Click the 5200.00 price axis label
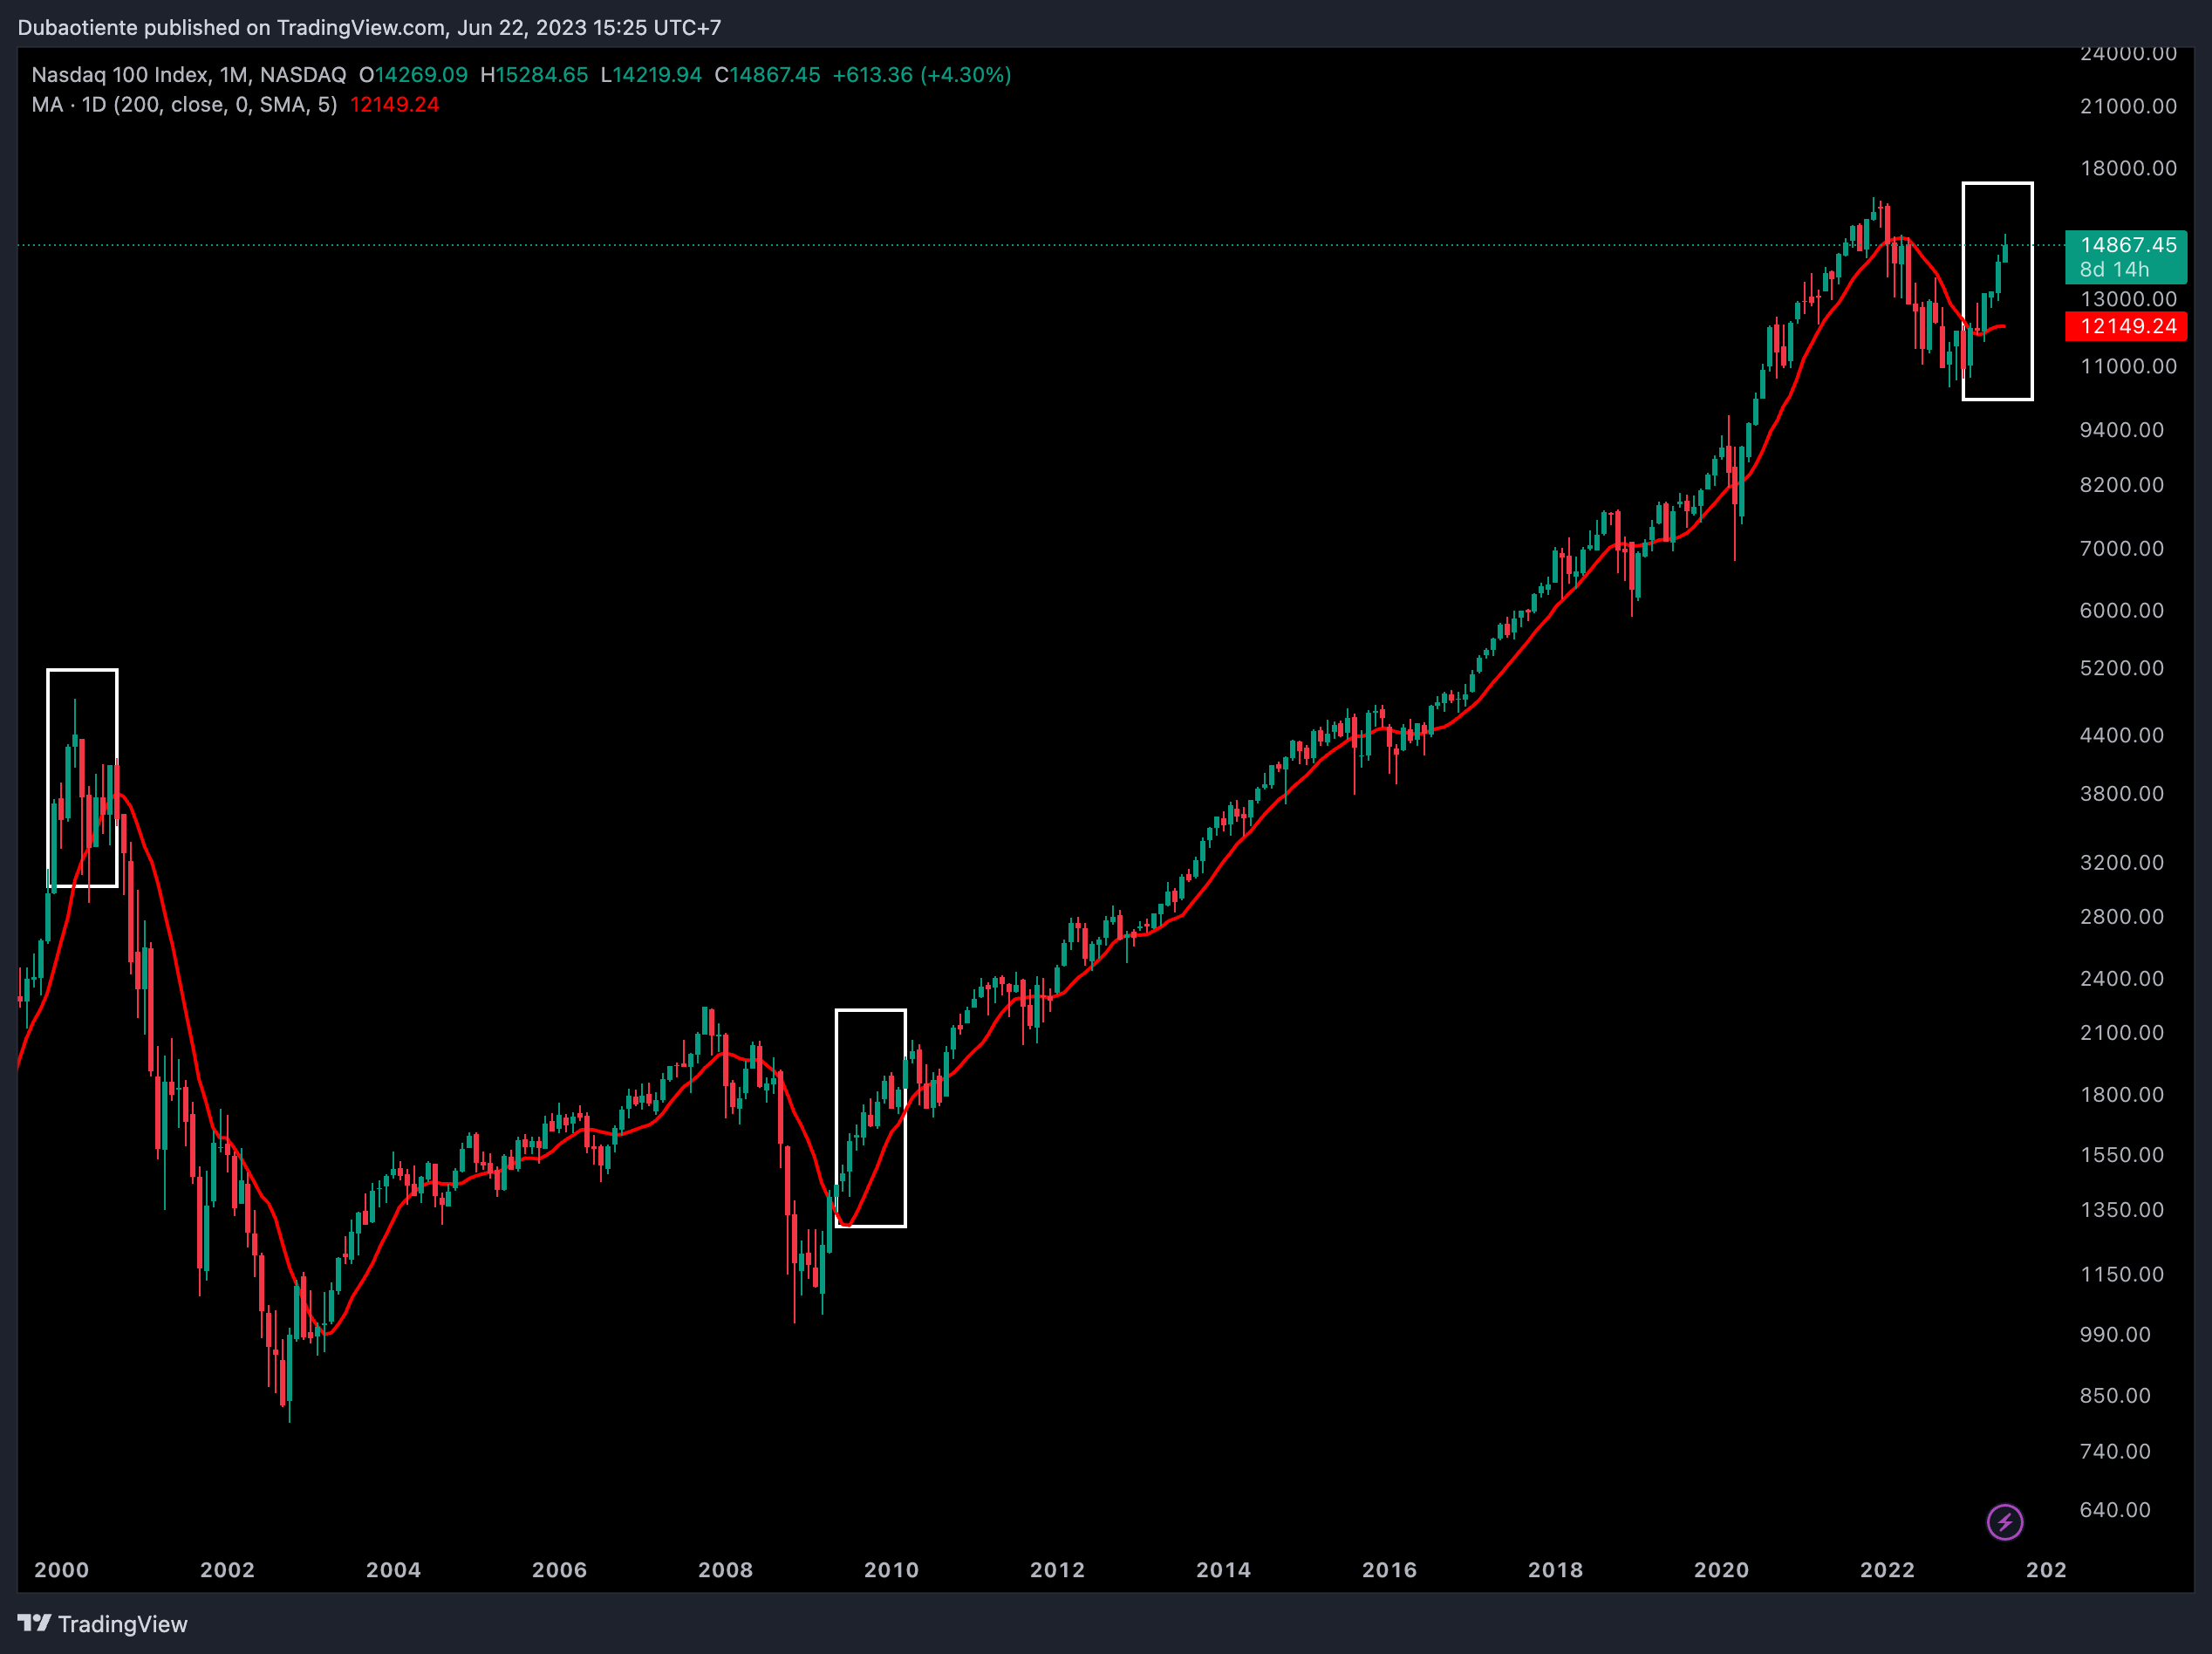Image resolution: width=2212 pixels, height=1654 pixels. tap(2121, 668)
